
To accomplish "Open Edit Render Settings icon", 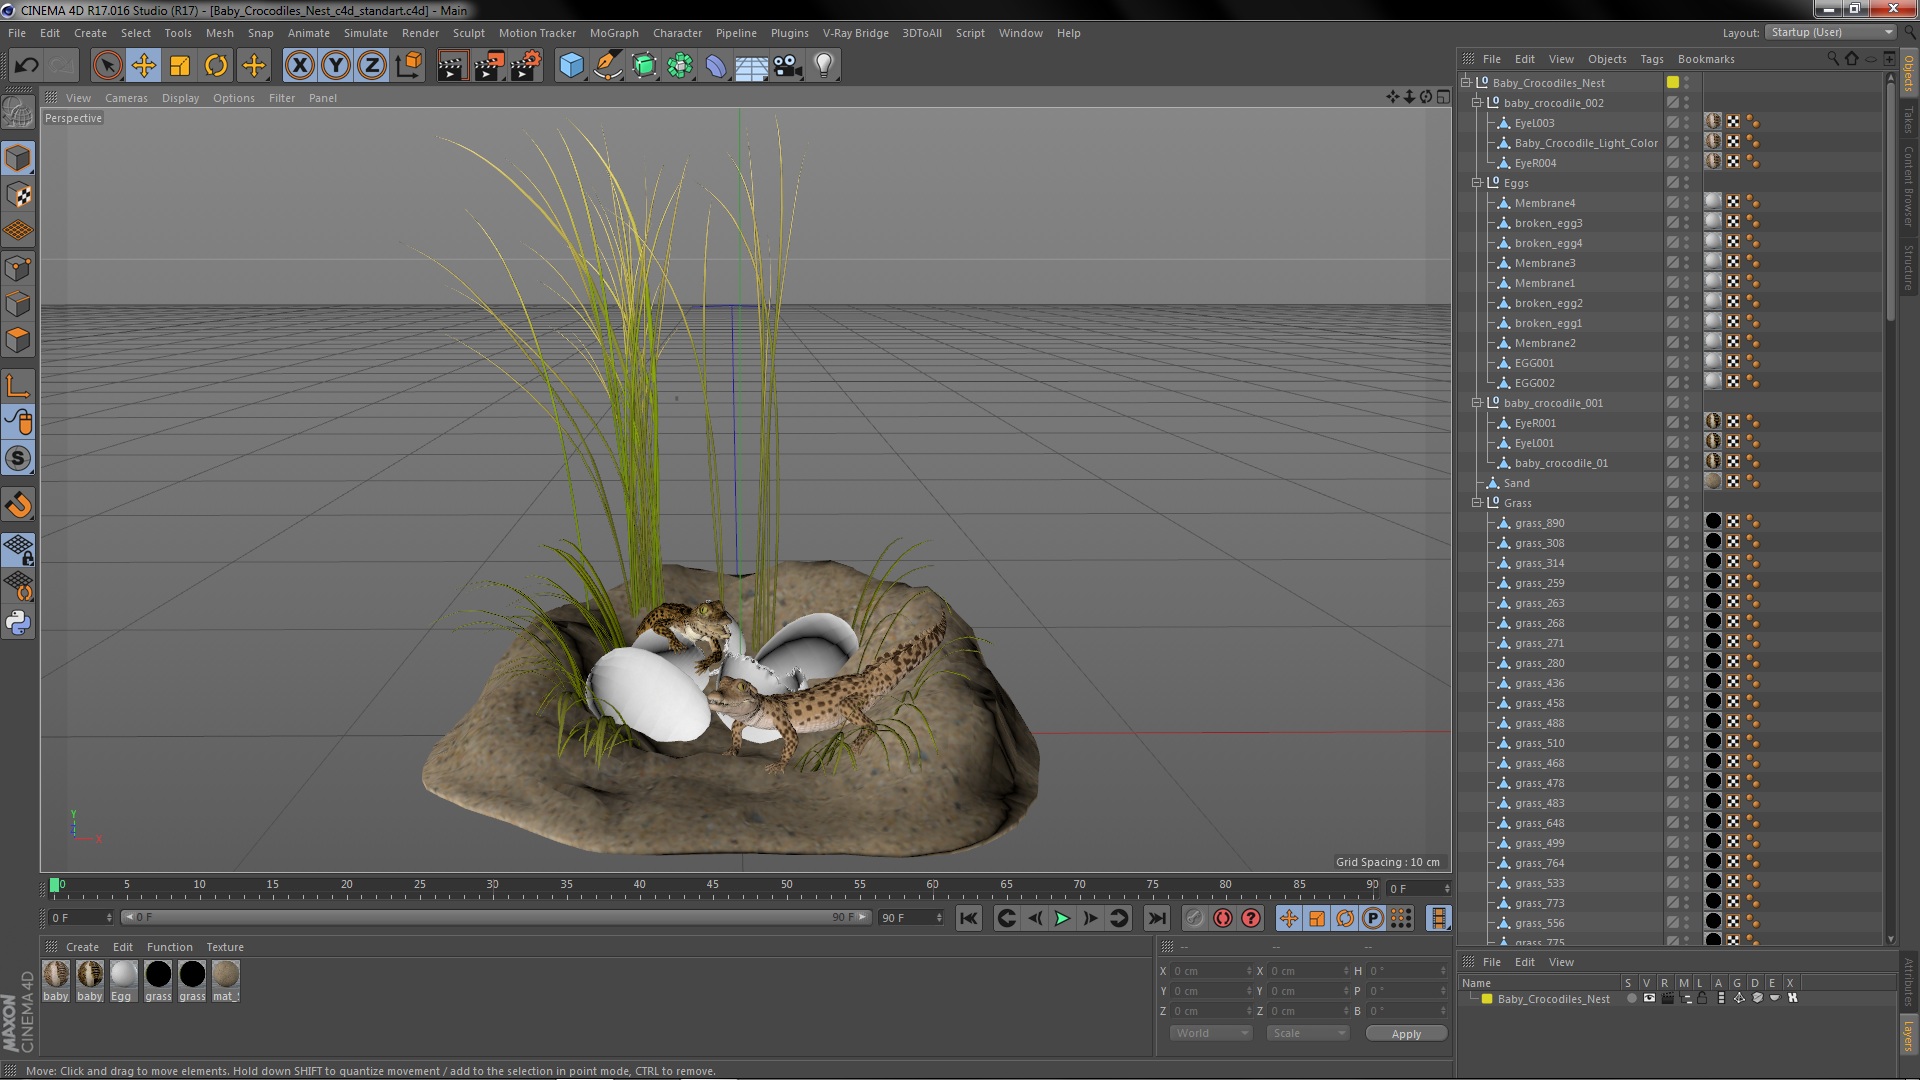I will pyautogui.click(x=526, y=66).
